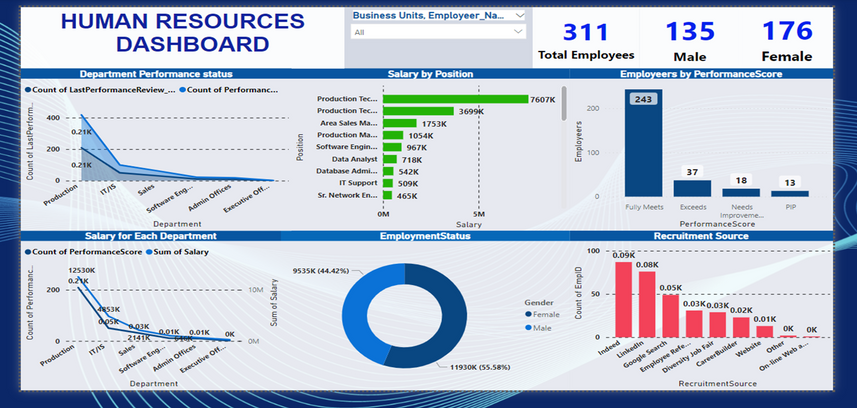The height and width of the screenshot is (408, 857).
Task: Select the Exceeds bar with 37 employees
Action: (691, 187)
